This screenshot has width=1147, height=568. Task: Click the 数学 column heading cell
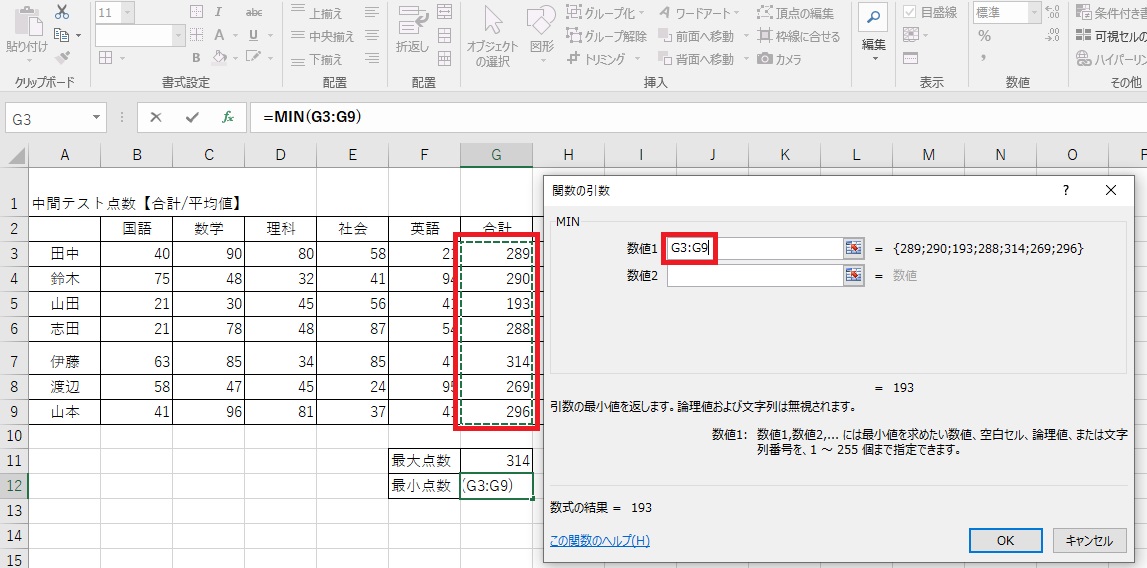point(209,229)
